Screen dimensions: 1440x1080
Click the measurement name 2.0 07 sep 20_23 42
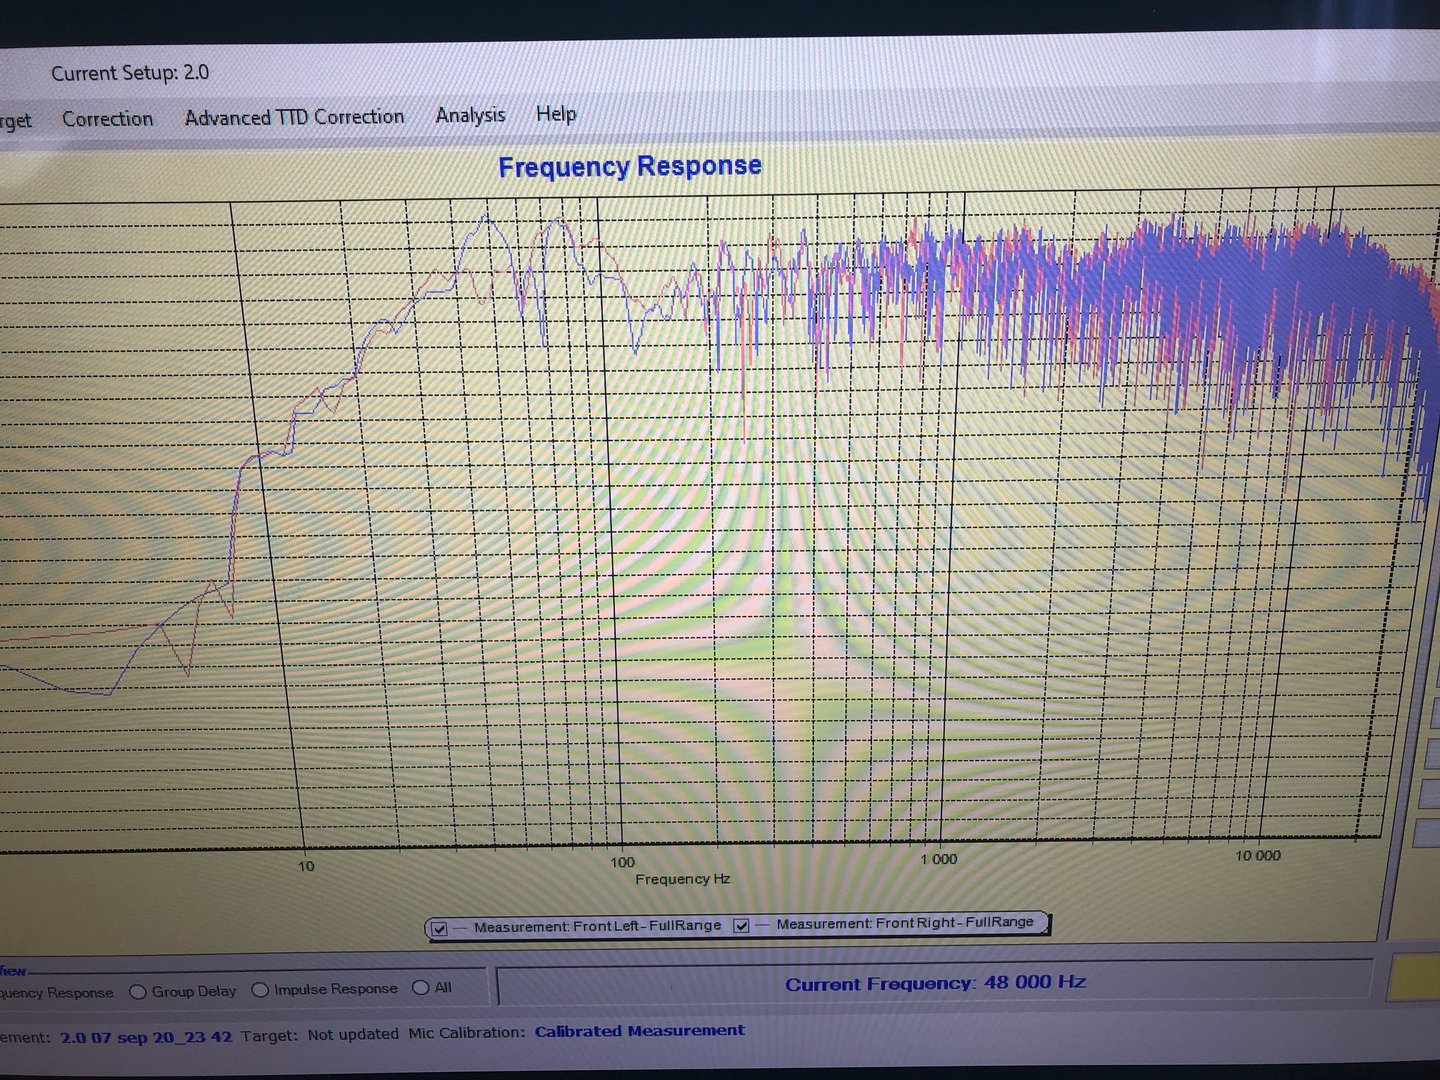[x=146, y=1037]
